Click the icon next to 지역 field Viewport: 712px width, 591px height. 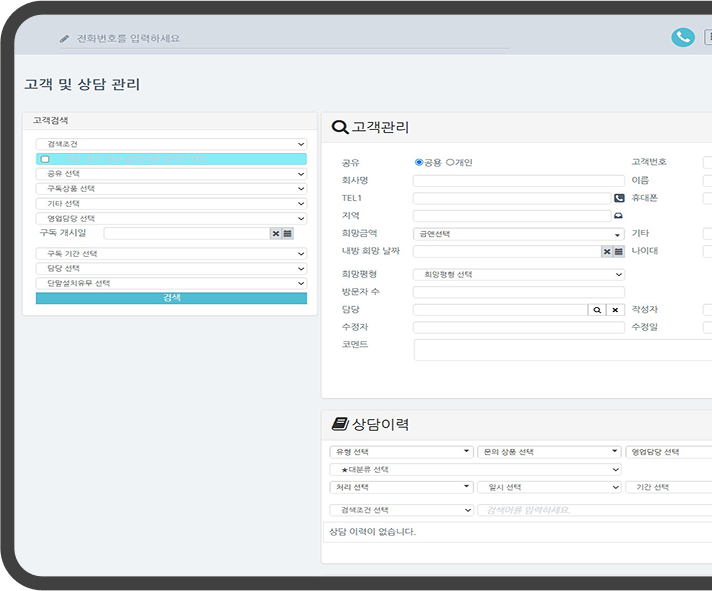(x=618, y=216)
